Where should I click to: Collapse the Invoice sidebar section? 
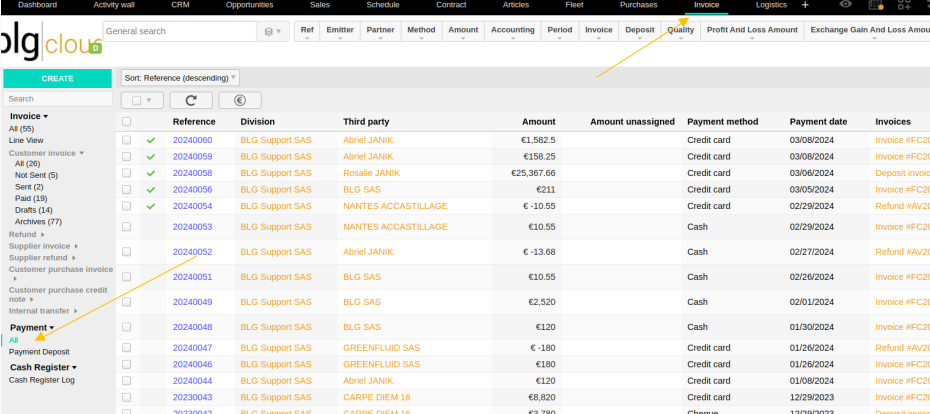28,116
